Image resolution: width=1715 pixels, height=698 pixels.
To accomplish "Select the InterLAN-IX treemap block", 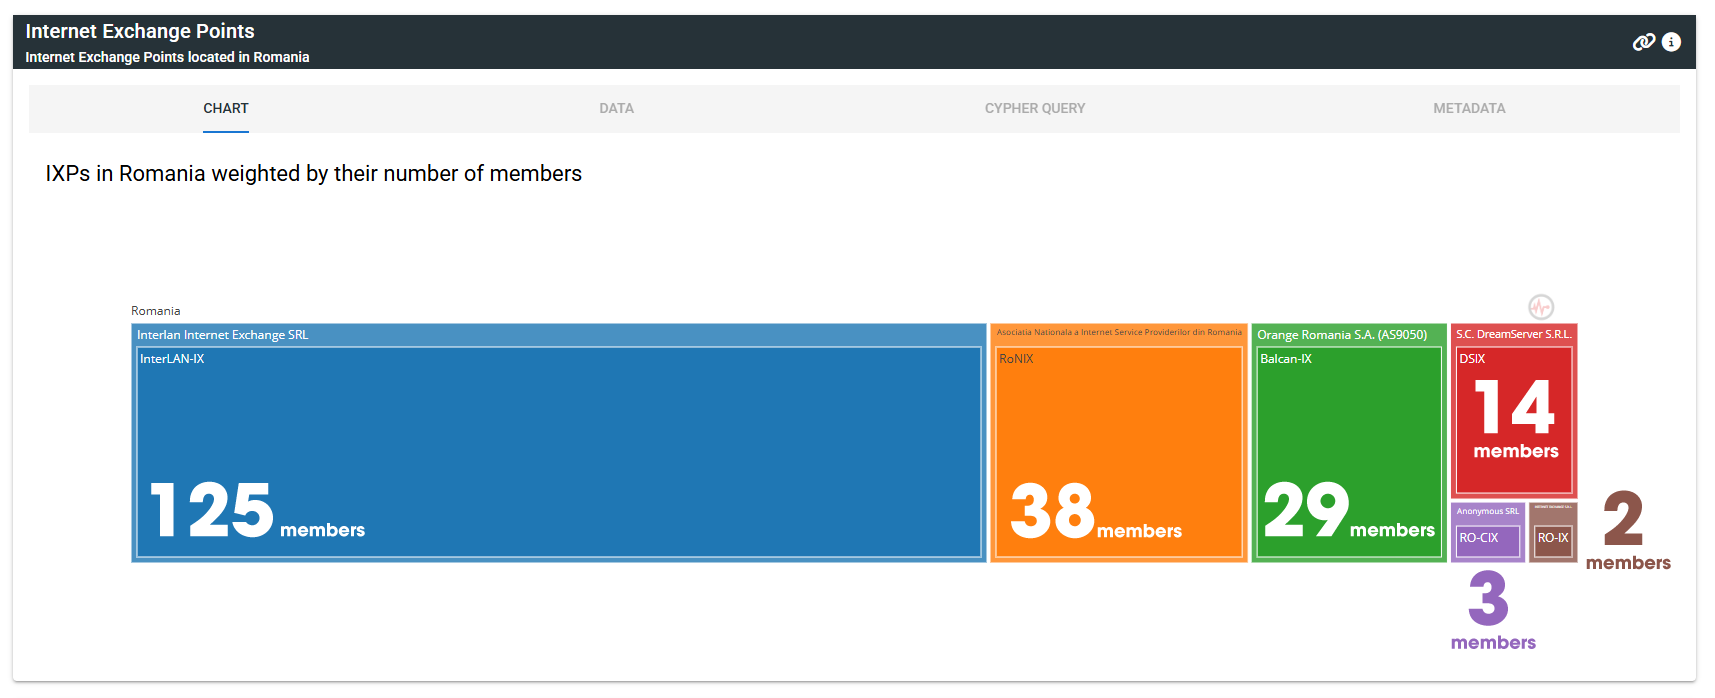I will [x=559, y=452].
